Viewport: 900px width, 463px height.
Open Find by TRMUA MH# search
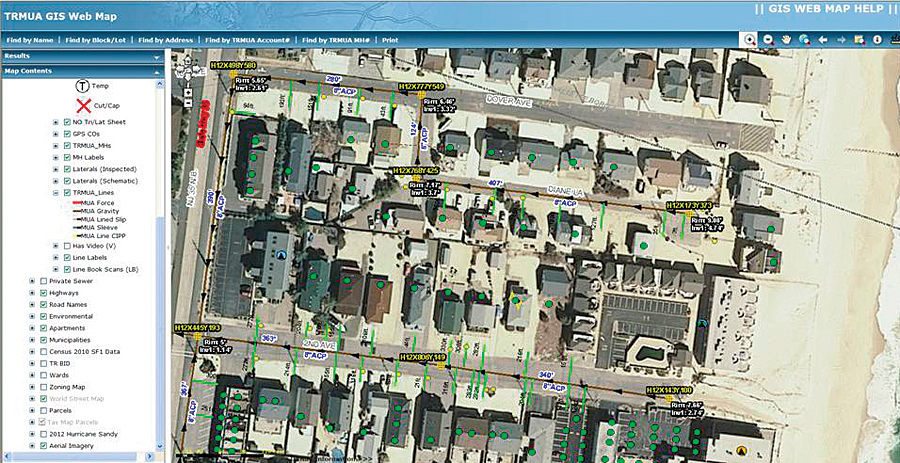336,40
